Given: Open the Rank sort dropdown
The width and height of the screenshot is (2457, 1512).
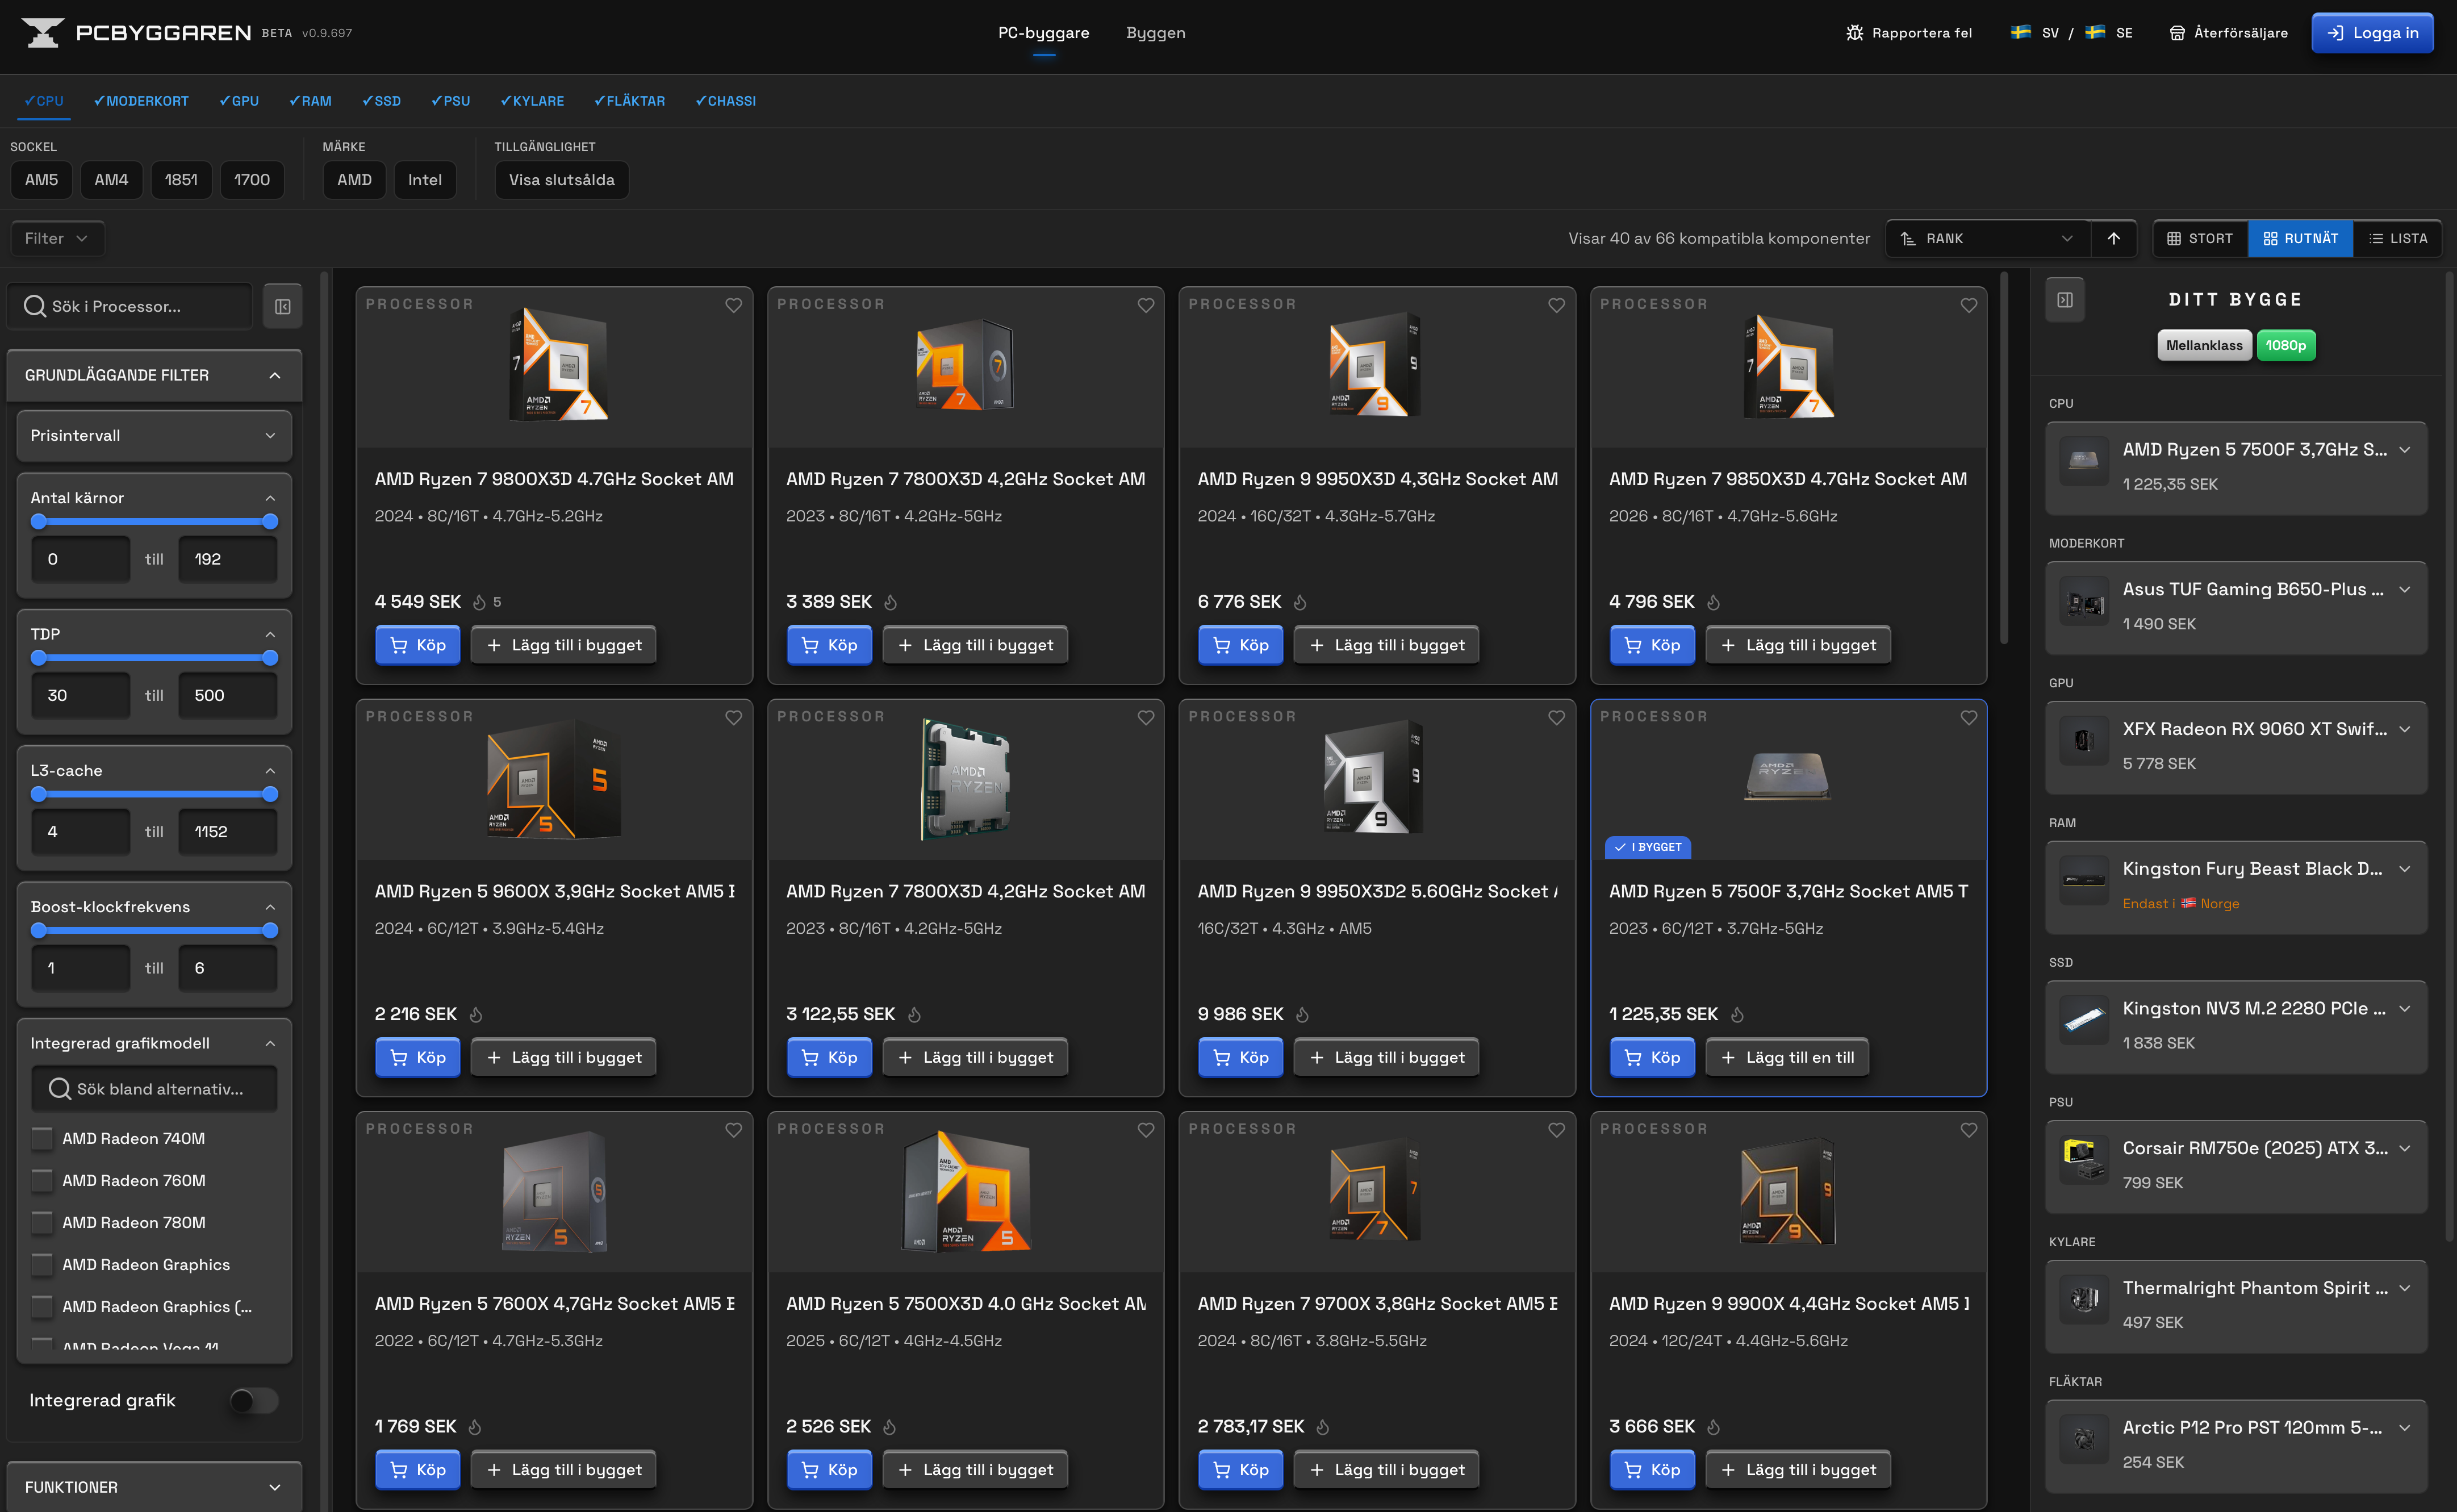Looking at the screenshot, I should coord(1988,239).
